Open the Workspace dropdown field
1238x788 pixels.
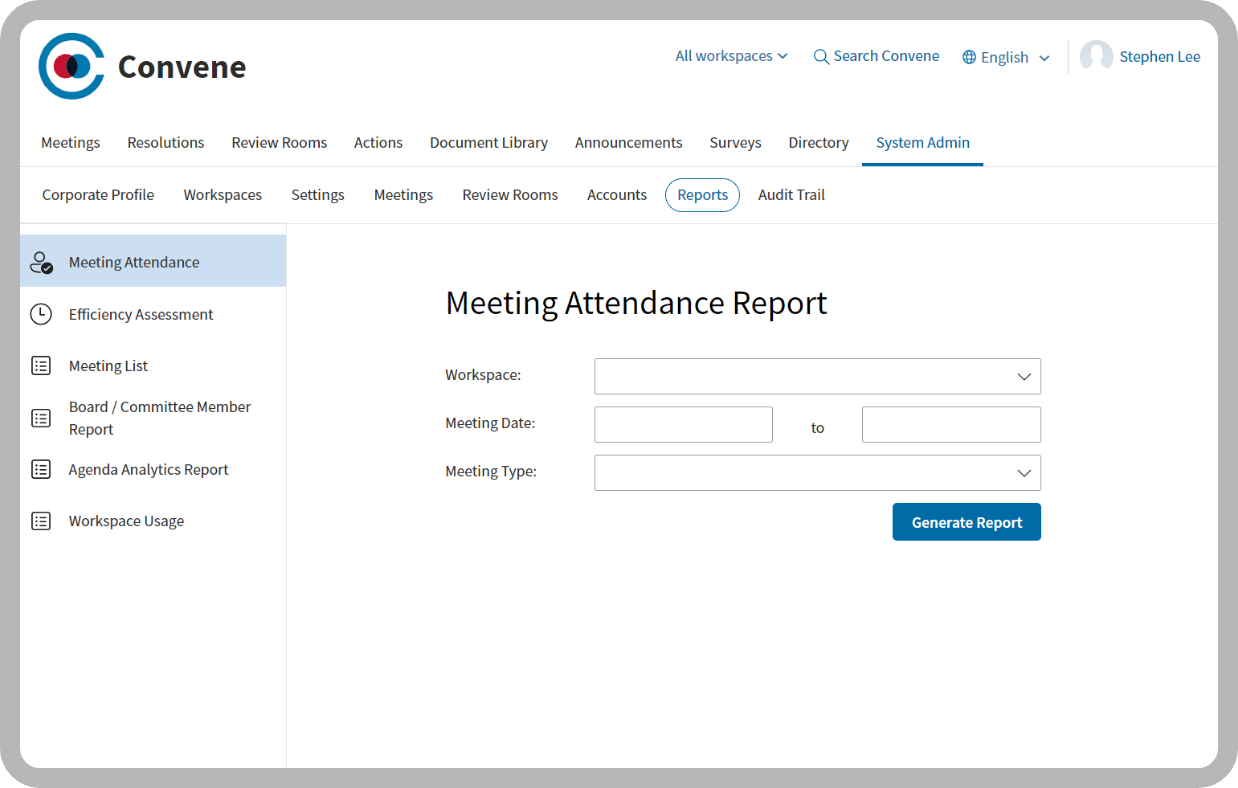tap(817, 376)
